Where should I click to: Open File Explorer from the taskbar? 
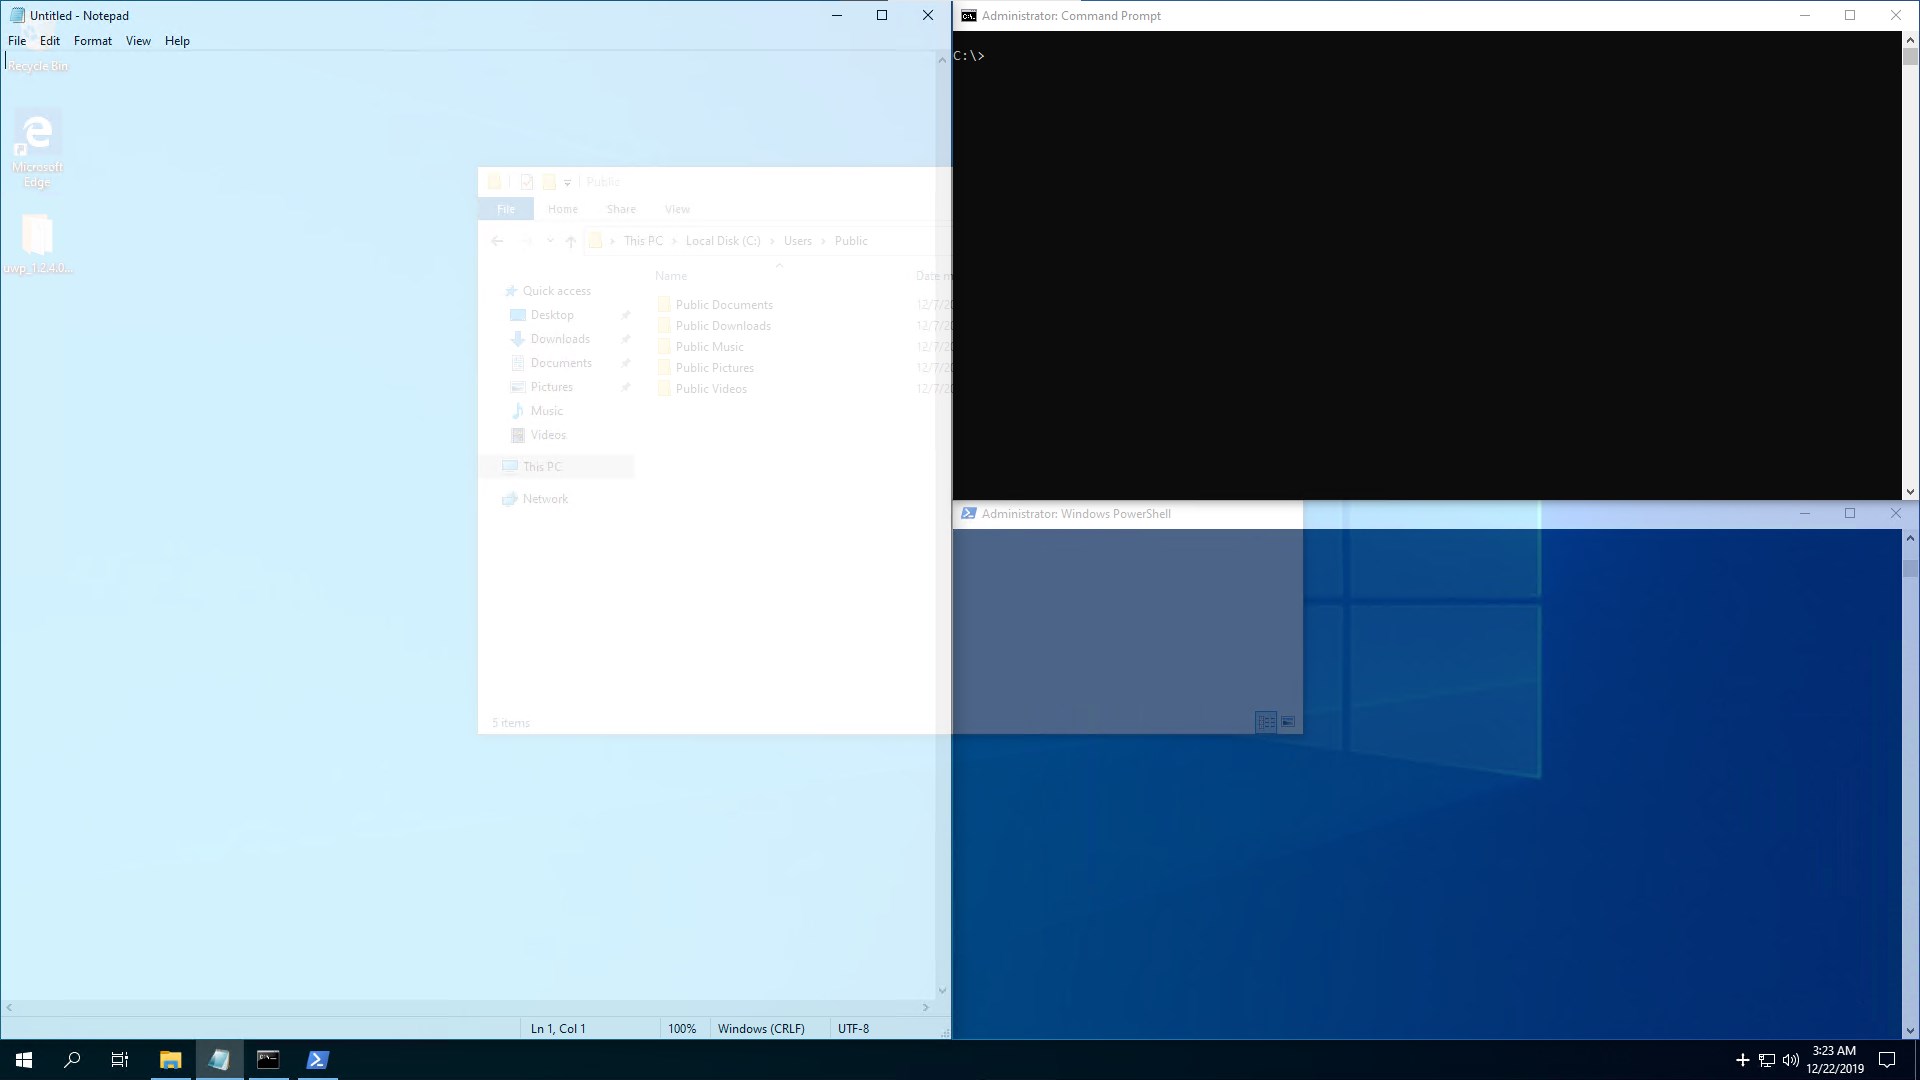click(x=170, y=1060)
